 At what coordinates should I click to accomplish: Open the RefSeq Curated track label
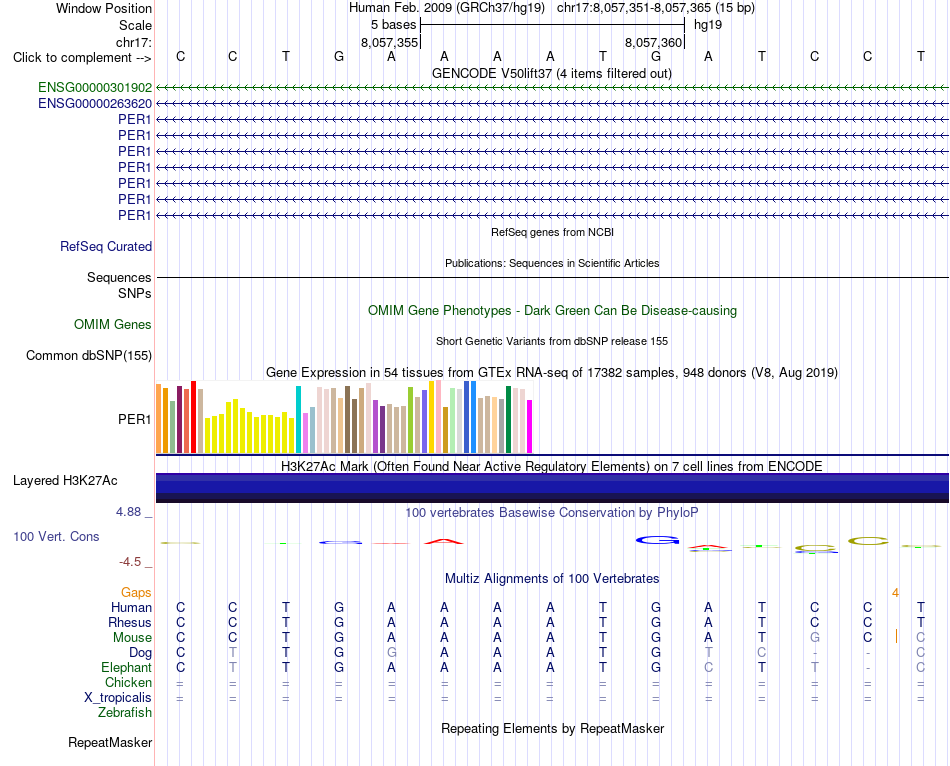(106, 247)
